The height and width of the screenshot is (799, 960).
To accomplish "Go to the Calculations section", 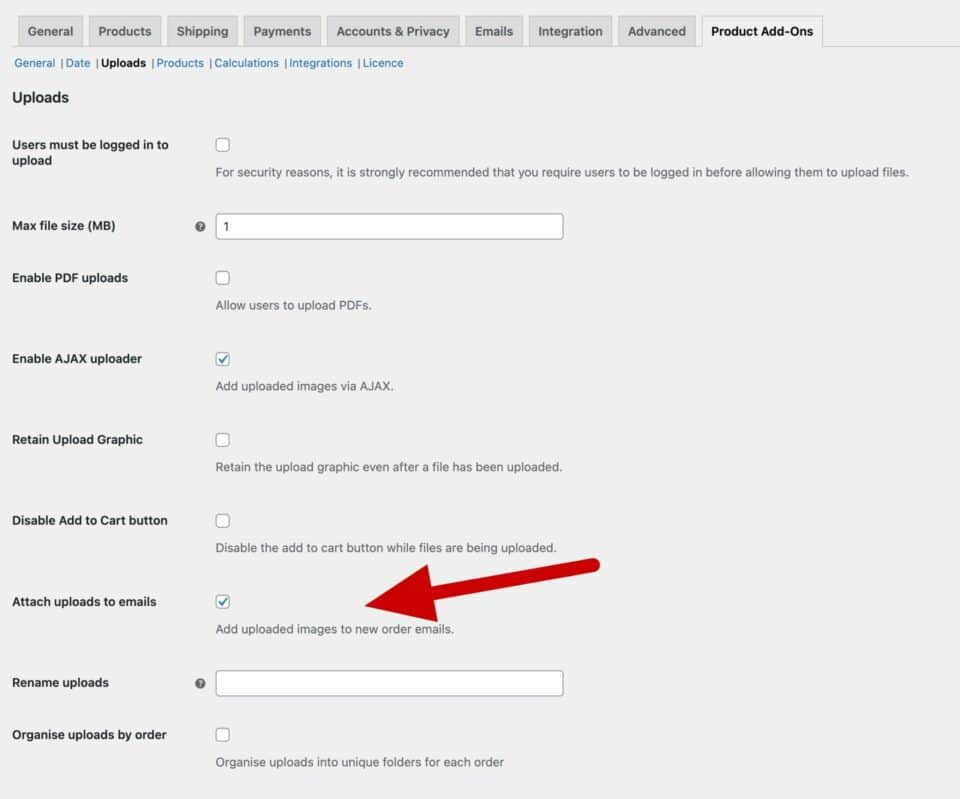I will tap(246, 63).
